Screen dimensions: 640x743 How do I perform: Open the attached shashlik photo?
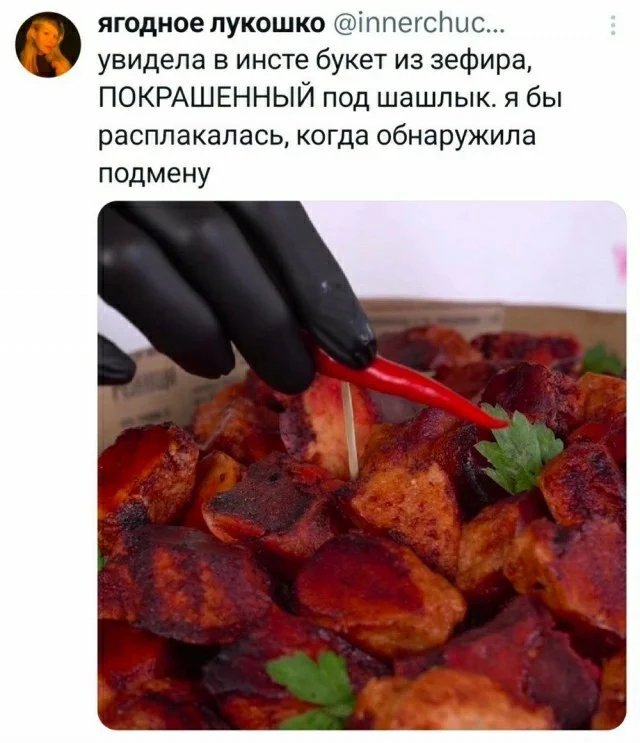(x=362, y=465)
